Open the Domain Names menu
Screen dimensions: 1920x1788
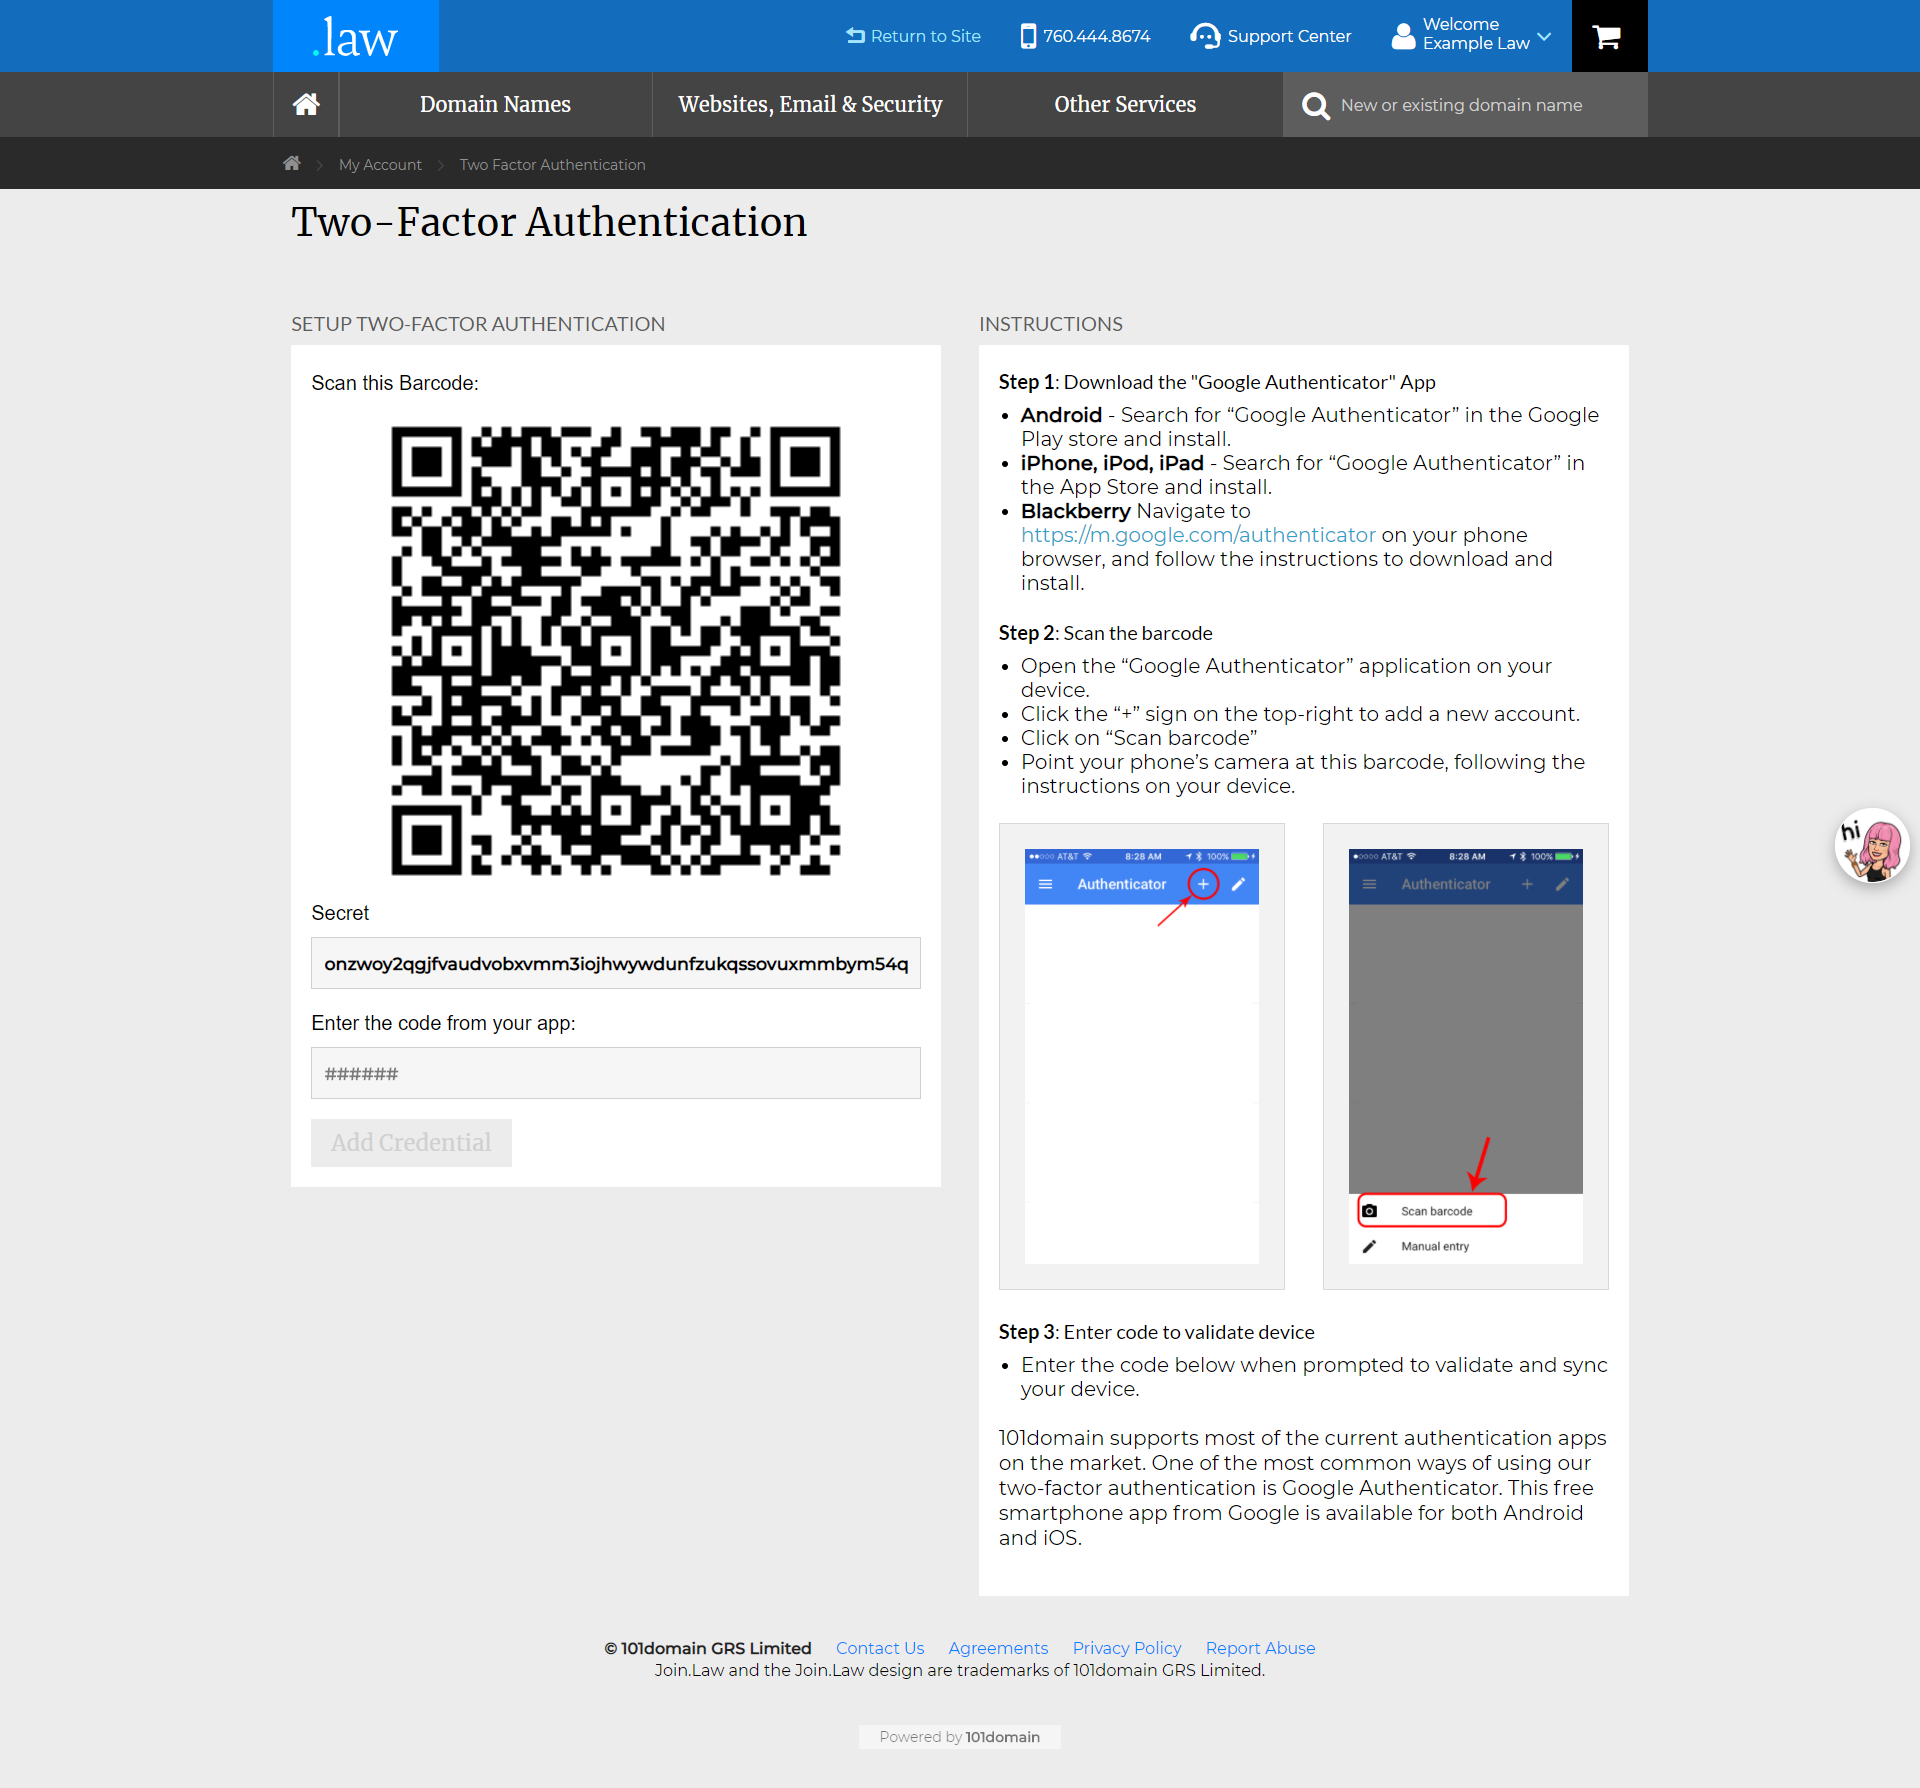pyautogui.click(x=495, y=104)
